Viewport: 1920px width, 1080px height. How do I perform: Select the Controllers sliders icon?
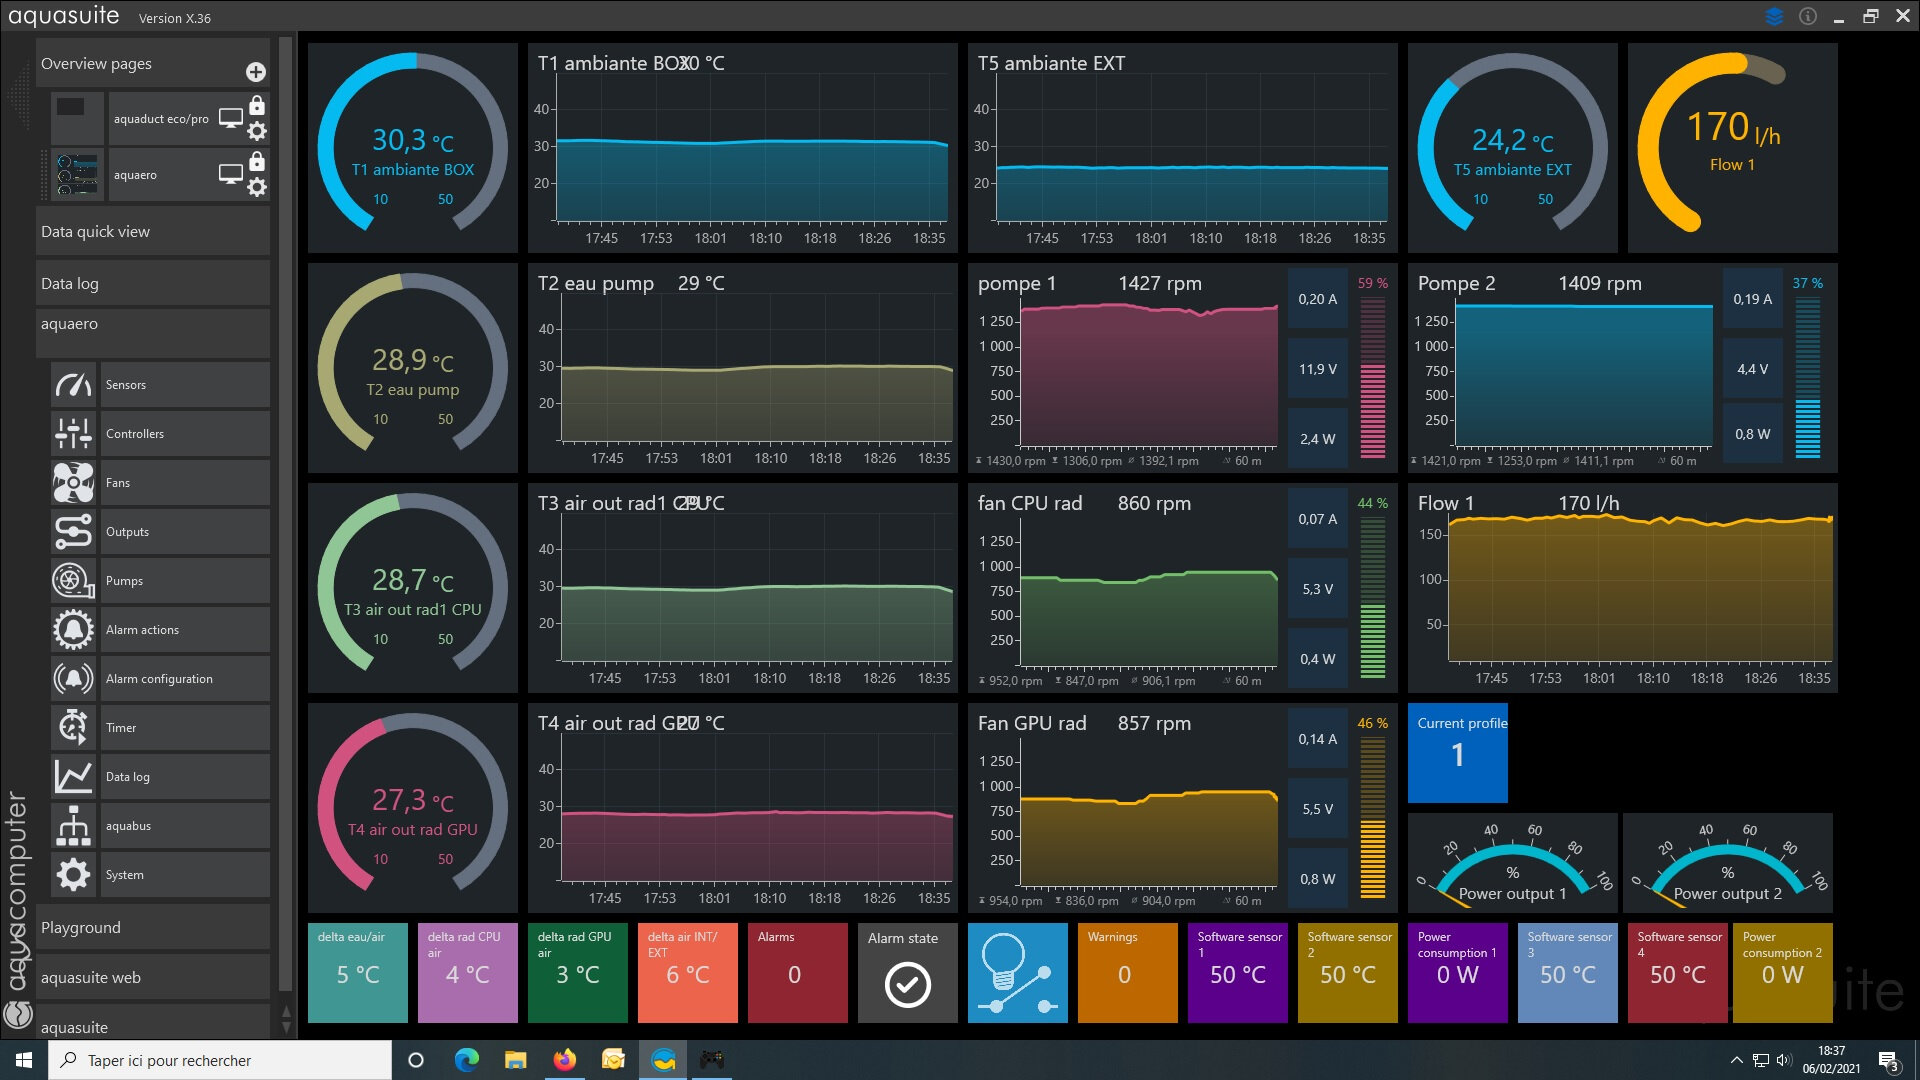(73, 434)
